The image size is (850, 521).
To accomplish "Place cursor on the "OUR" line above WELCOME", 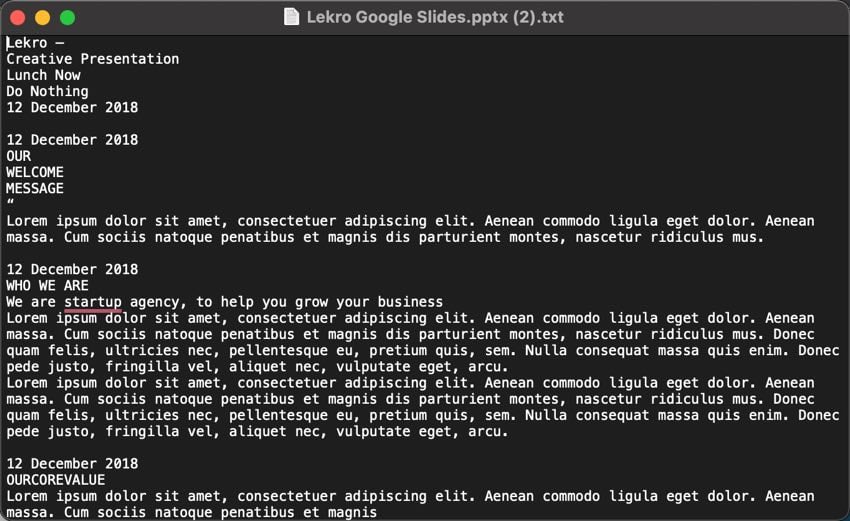I will (18, 156).
